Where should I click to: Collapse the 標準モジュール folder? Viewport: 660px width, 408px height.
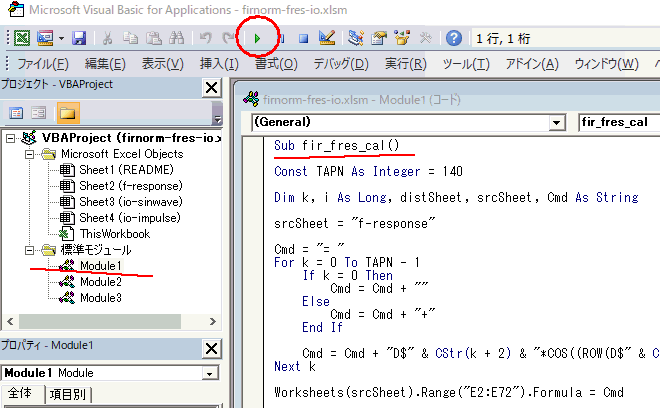pyautogui.click(x=29, y=250)
